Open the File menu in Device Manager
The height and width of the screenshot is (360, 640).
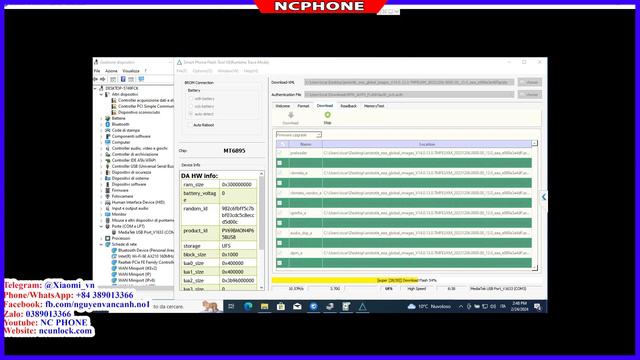(97, 71)
